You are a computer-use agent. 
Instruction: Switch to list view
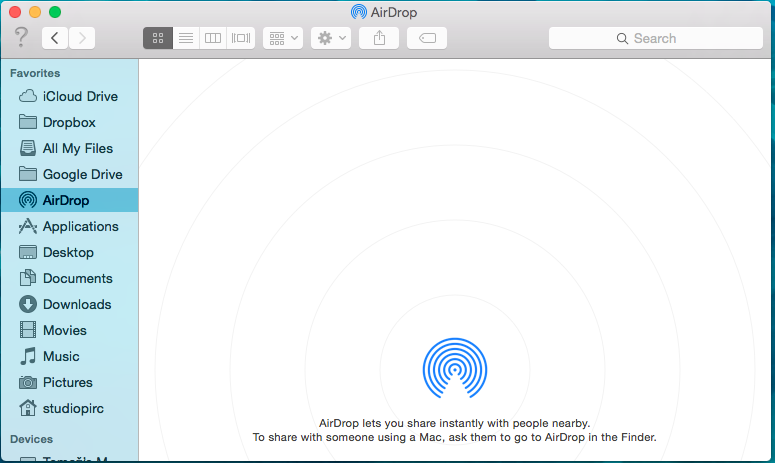tap(186, 38)
